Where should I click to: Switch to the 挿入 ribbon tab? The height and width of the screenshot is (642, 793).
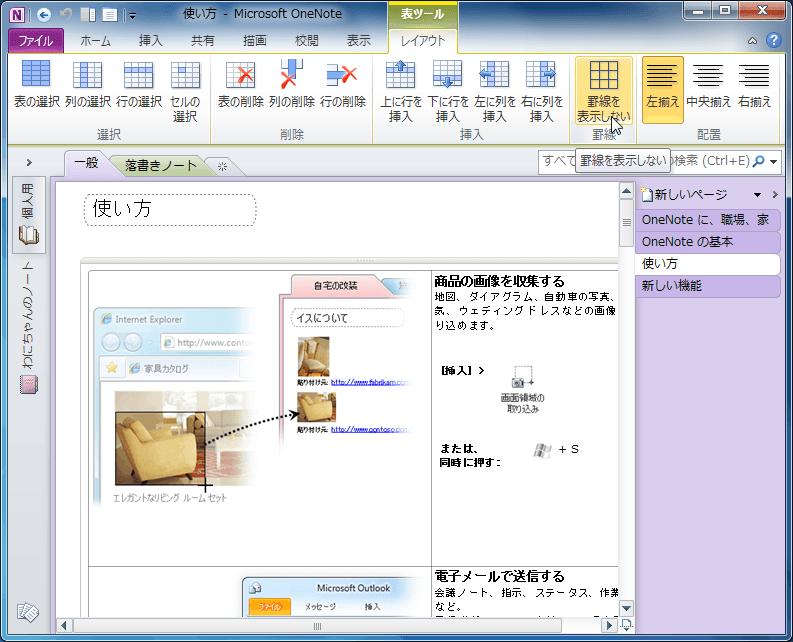tap(151, 41)
